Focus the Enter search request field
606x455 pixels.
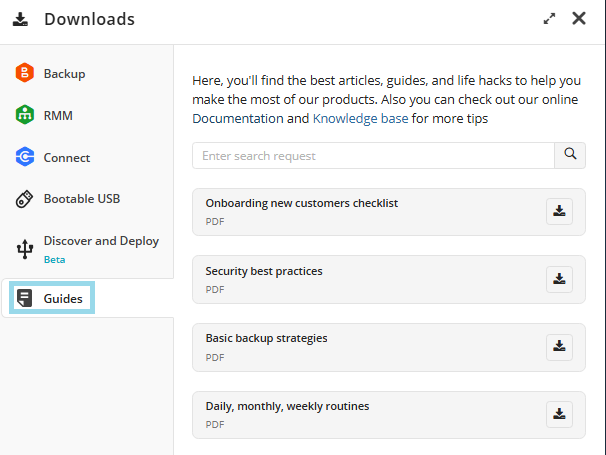pos(373,156)
